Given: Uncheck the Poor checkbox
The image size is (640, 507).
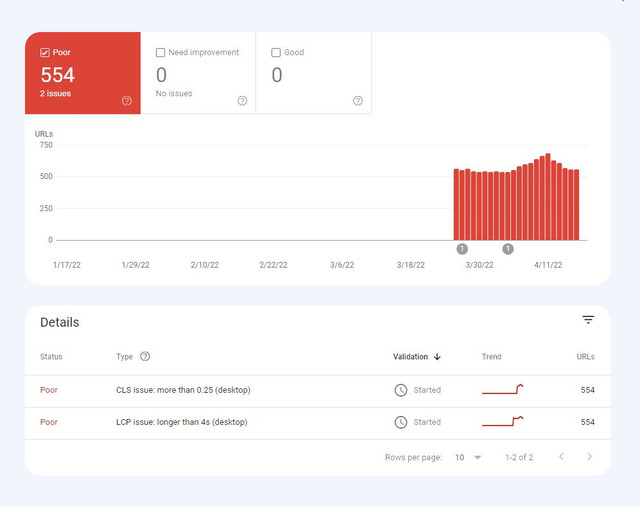Looking at the screenshot, I should (x=45, y=53).
